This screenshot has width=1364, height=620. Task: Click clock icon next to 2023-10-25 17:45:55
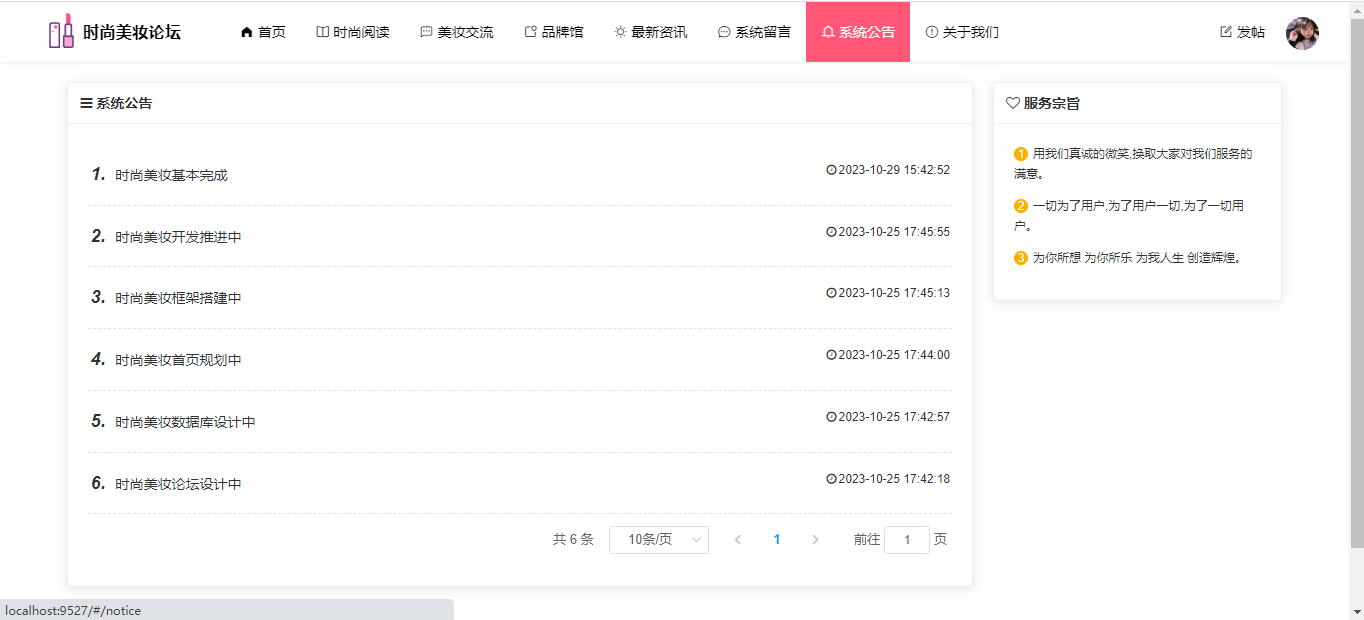[831, 232]
